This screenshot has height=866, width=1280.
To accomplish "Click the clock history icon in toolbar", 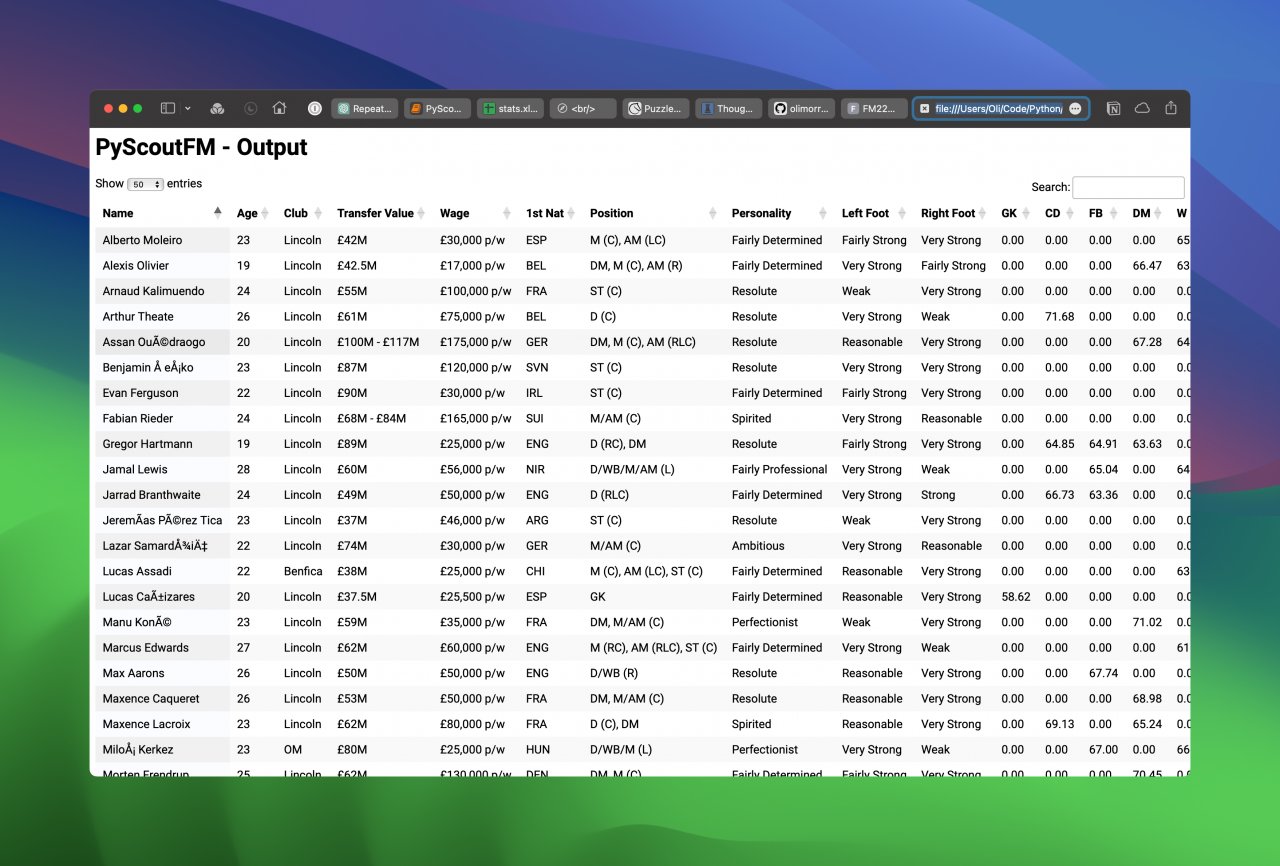I will (x=250, y=108).
